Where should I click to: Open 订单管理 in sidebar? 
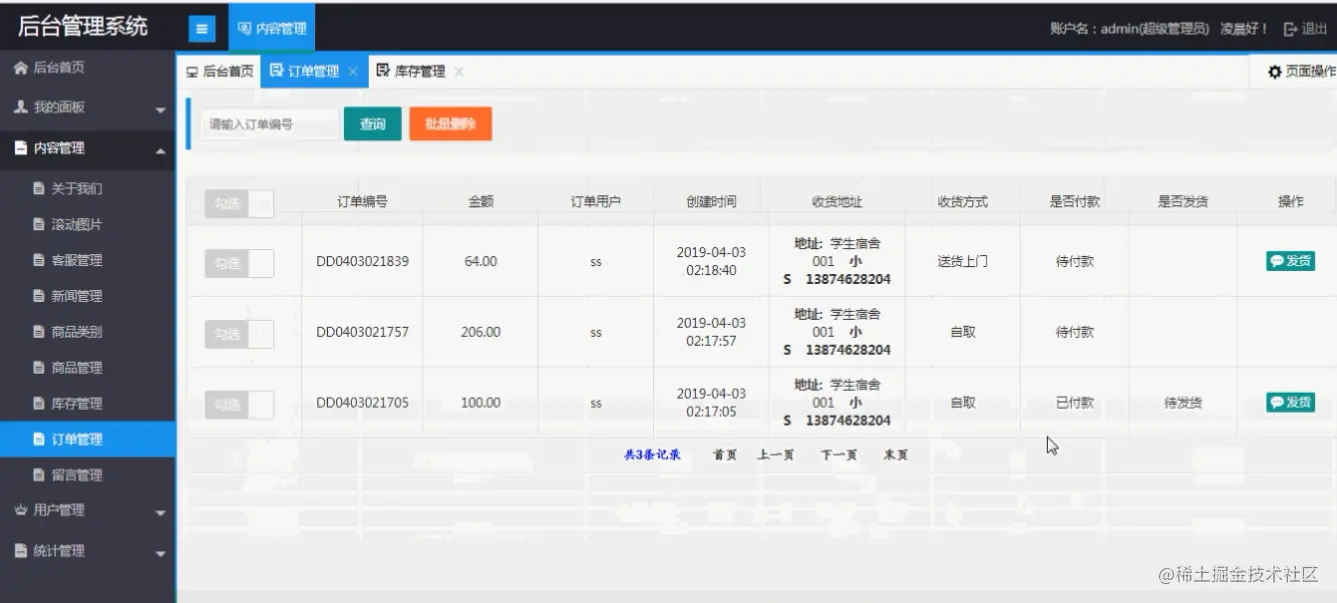(x=88, y=439)
